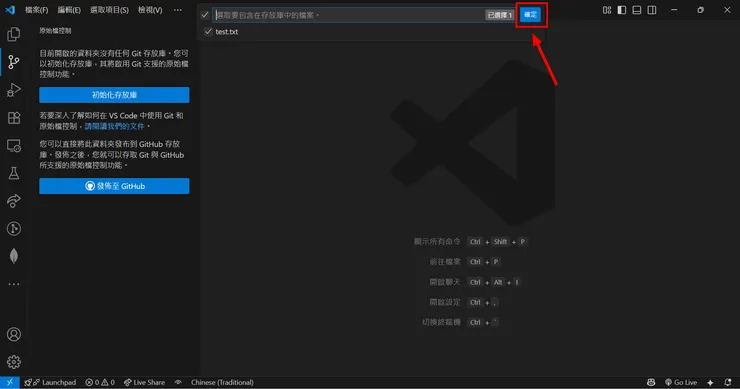Click the 確定 confirm button
This screenshot has height=389, width=740.
[530, 15]
